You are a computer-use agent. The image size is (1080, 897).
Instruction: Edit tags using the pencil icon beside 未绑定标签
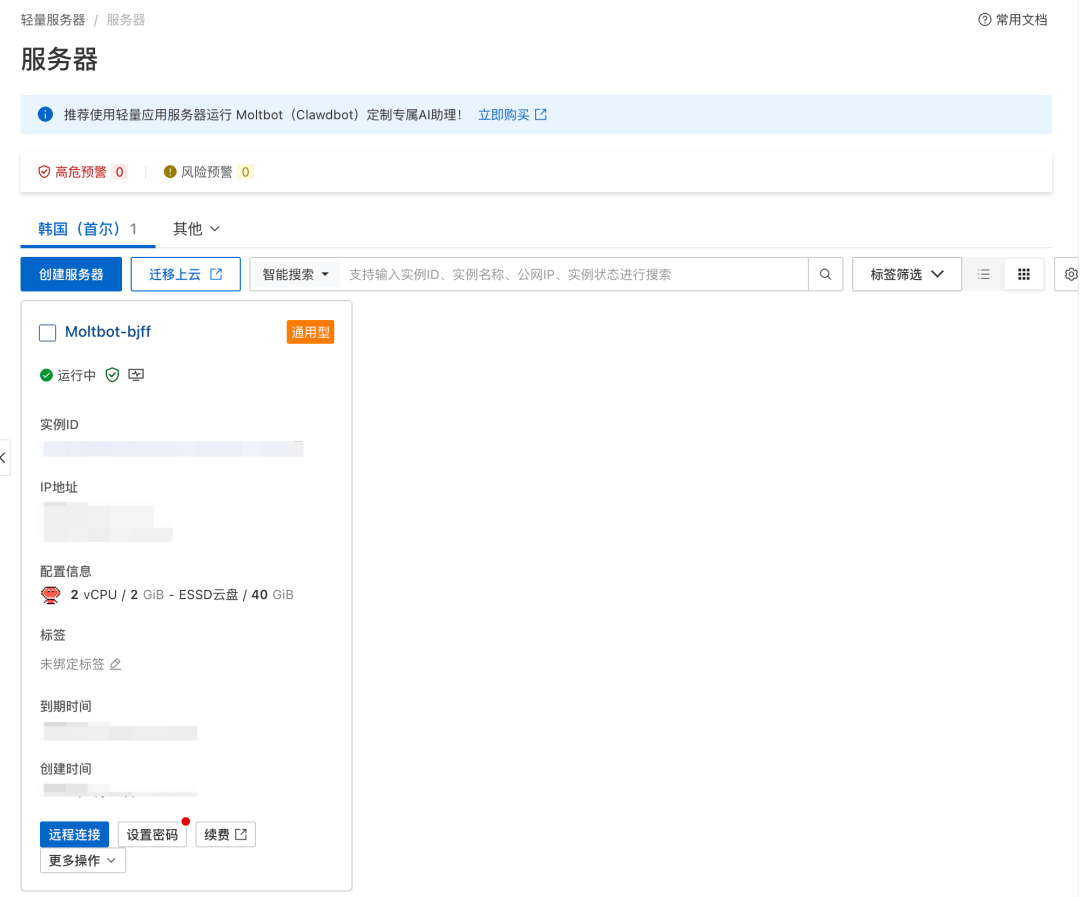coord(115,664)
